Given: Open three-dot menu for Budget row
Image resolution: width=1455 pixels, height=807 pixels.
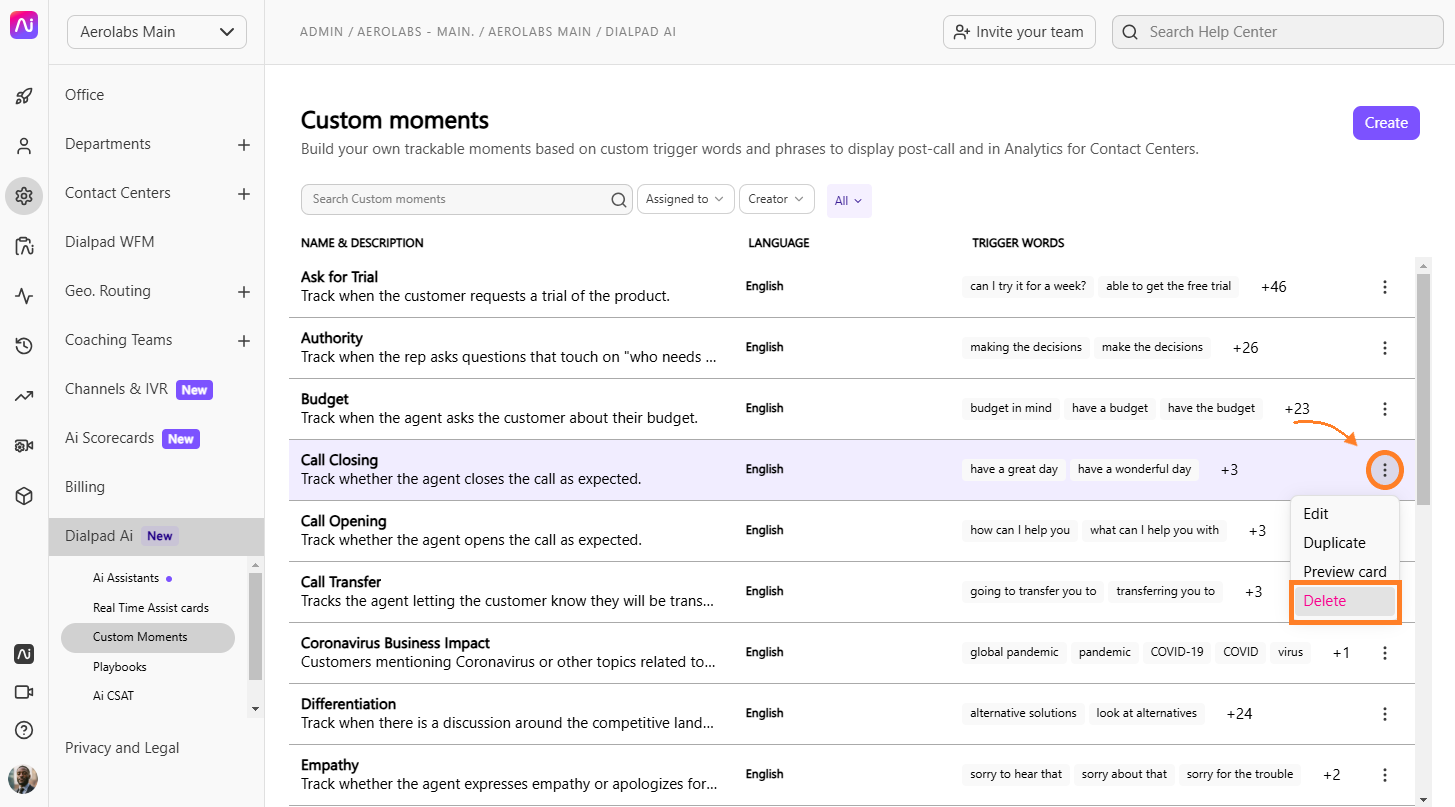Looking at the screenshot, I should click(x=1385, y=409).
